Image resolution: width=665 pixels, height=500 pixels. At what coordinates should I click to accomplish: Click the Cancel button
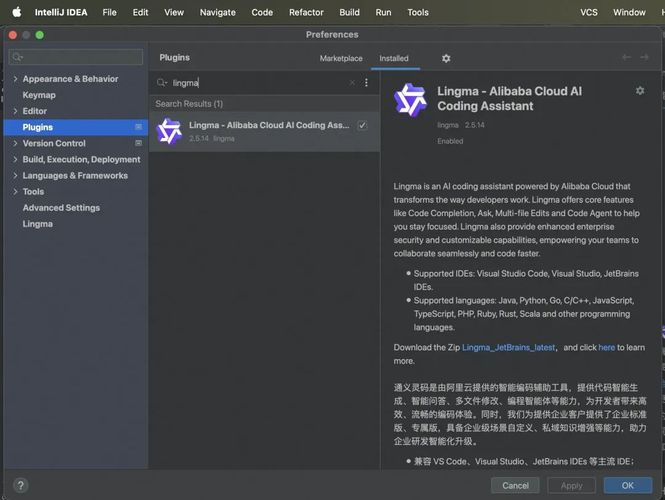pyautogui.click(x=515, y=486)
